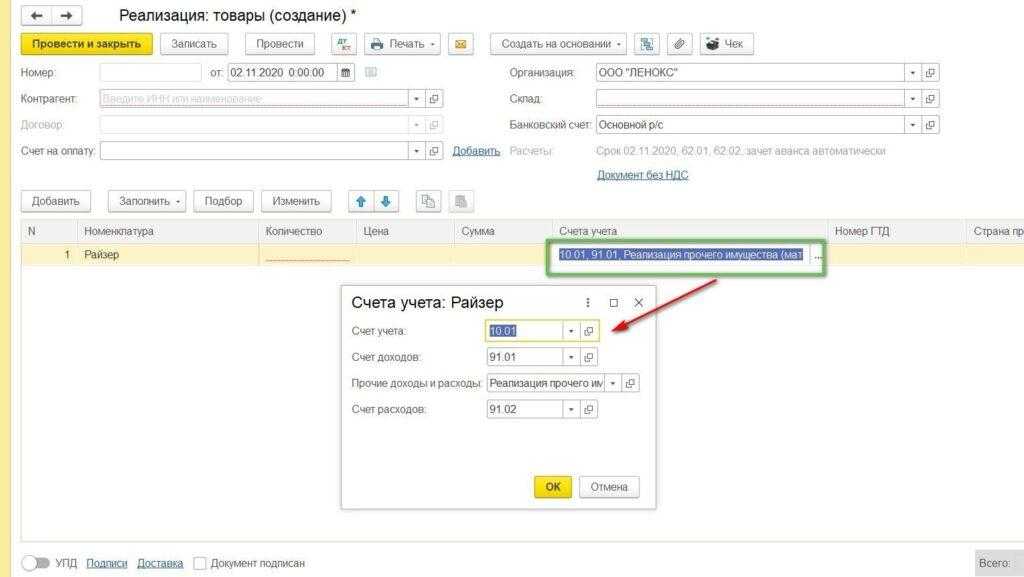Viewport: 1024px width, 577px height.
Task: Move row down with blue arrow
Action: 385,201
